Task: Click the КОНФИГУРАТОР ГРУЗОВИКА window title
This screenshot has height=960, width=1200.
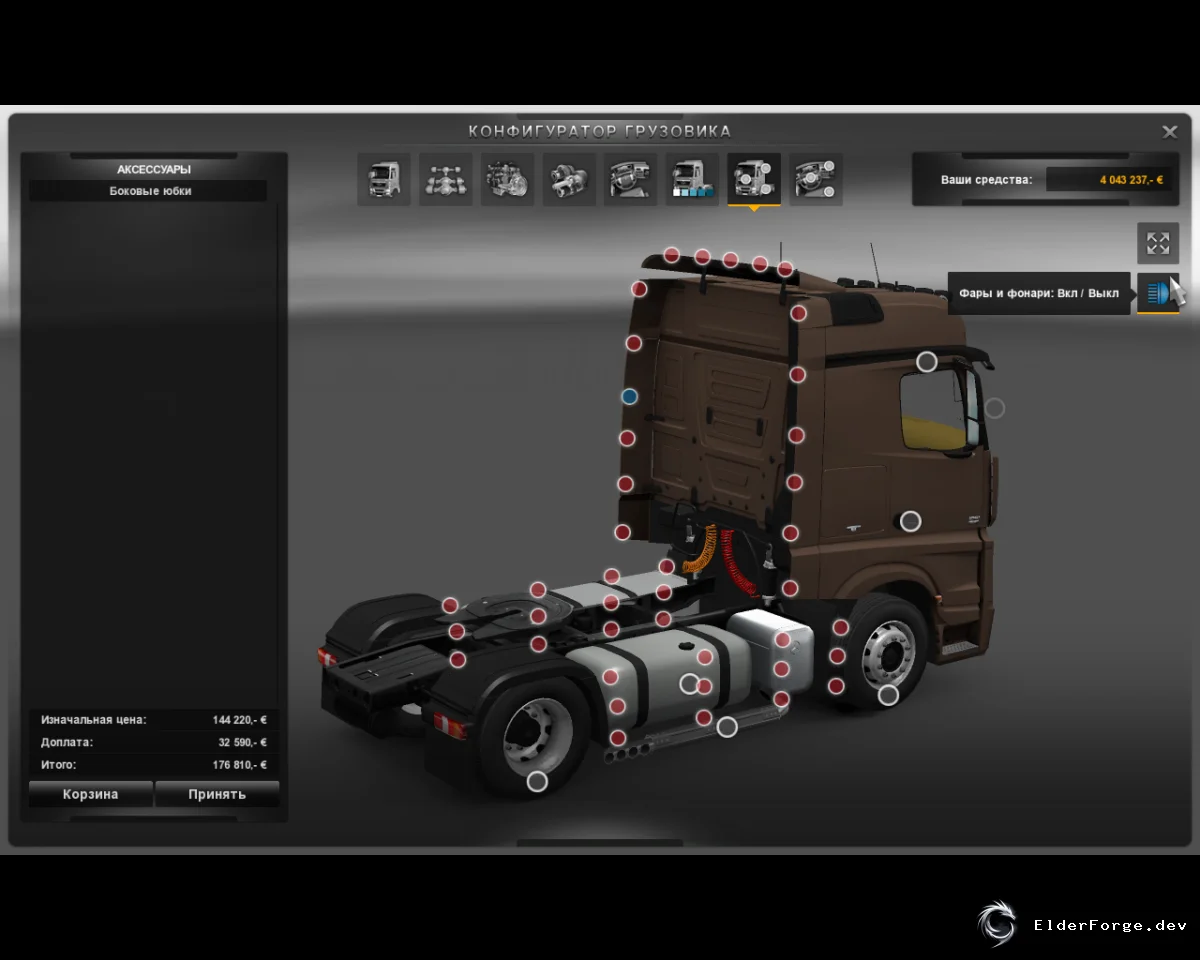Action: [x=600, y=131]
